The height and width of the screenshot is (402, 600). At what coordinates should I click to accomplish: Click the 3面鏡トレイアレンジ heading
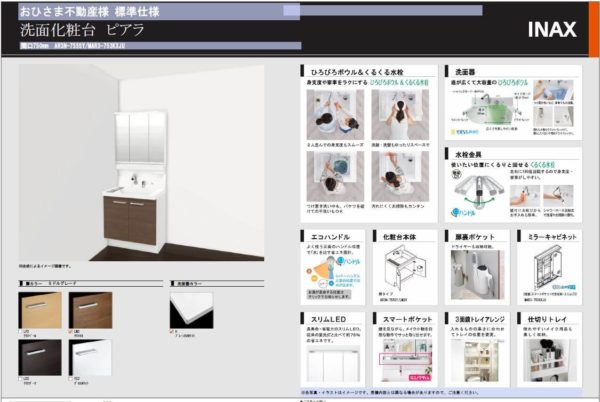480,319
